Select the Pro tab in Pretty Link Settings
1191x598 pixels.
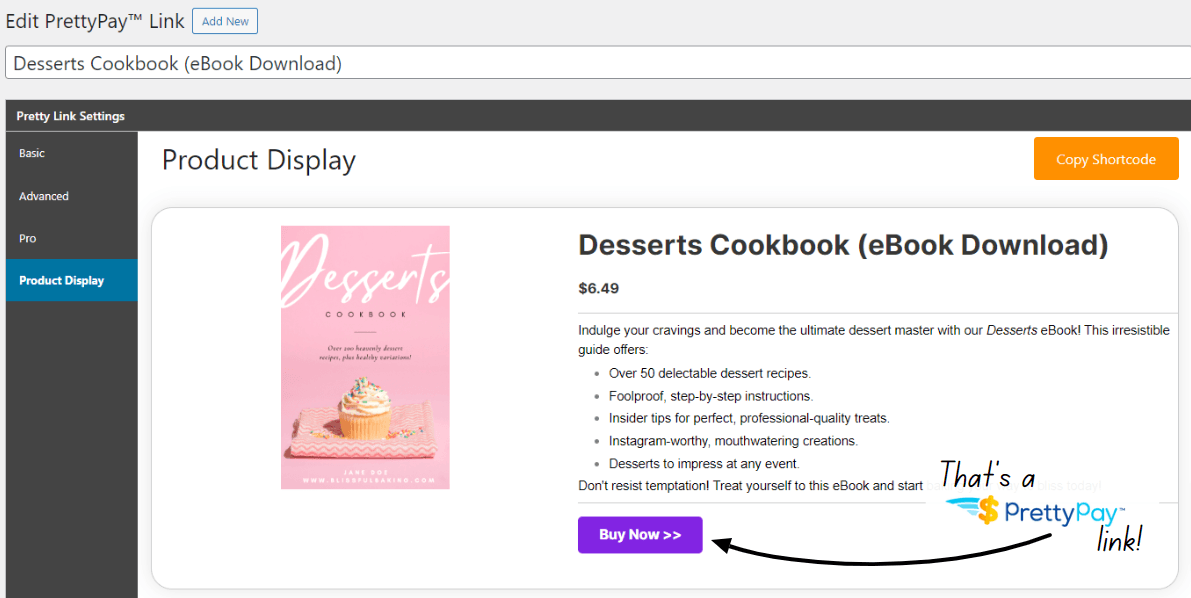(x=27, y=238)
